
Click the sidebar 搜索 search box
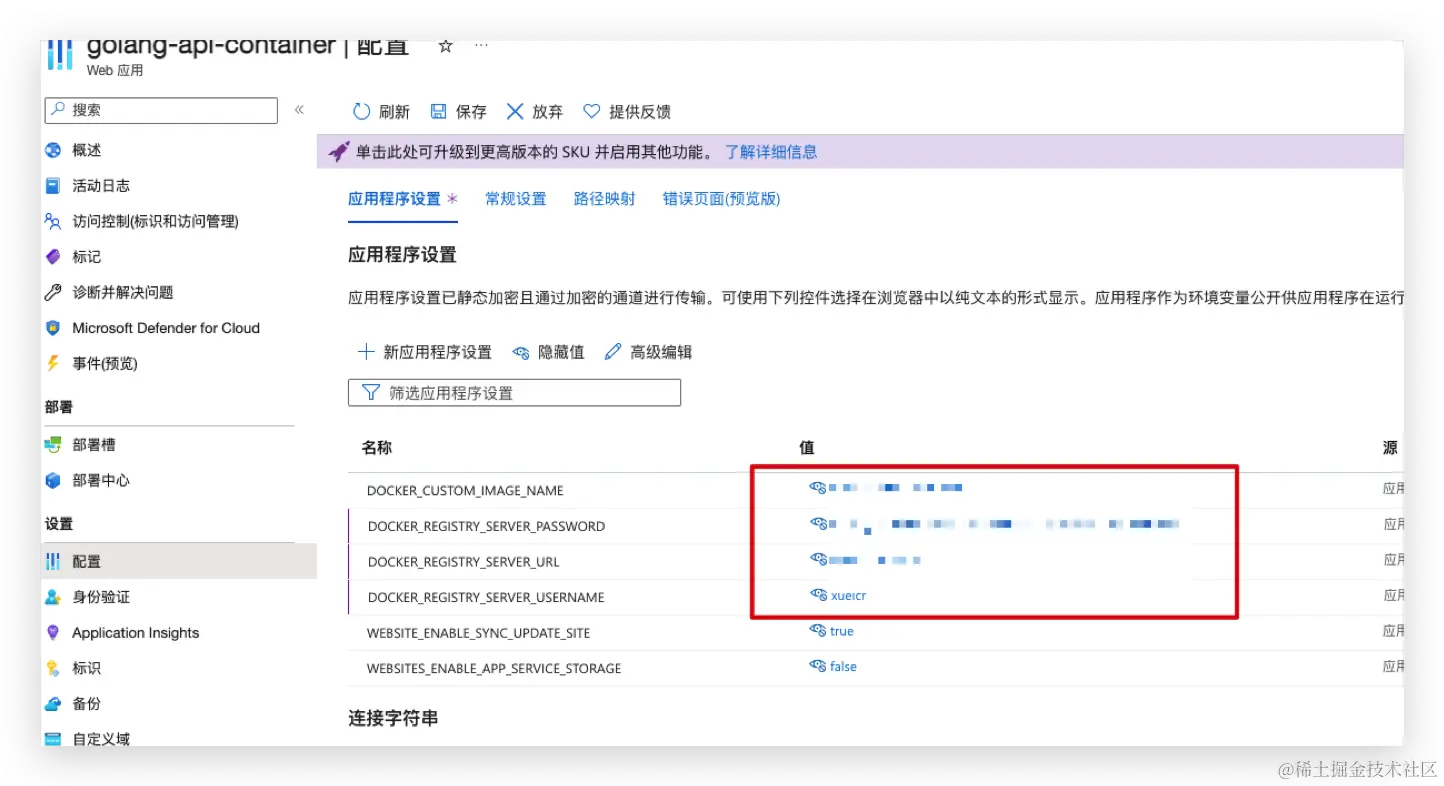161,110
